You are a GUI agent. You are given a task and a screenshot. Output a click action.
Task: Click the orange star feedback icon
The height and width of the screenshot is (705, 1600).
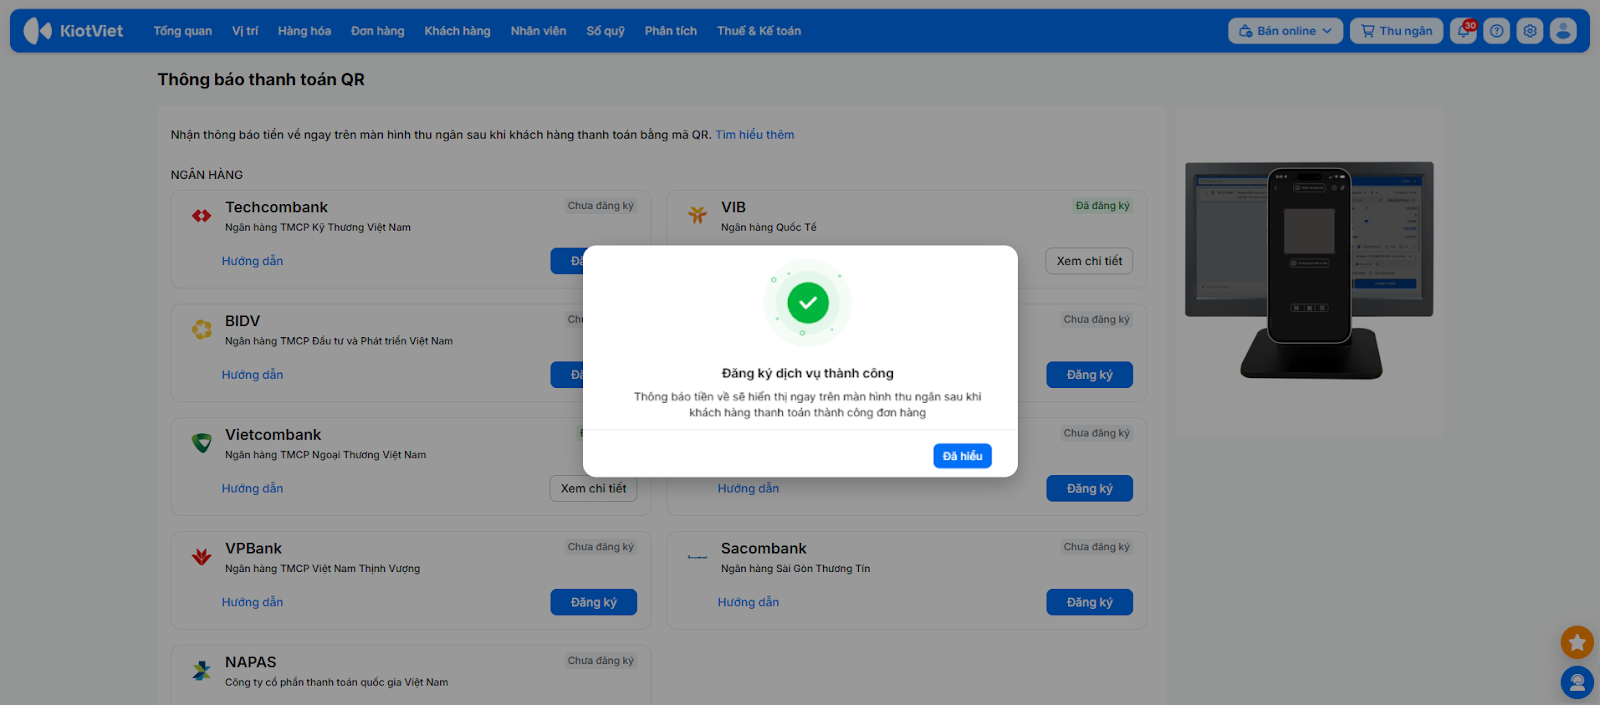click(1577, 642)
